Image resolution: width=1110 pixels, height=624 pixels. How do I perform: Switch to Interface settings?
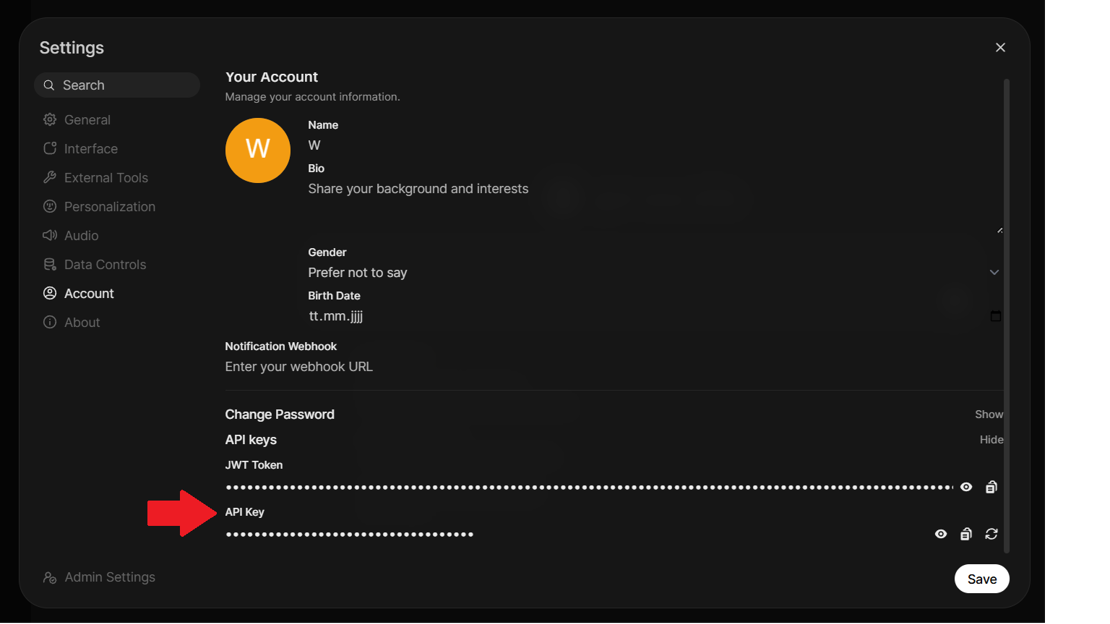[90, 149]
